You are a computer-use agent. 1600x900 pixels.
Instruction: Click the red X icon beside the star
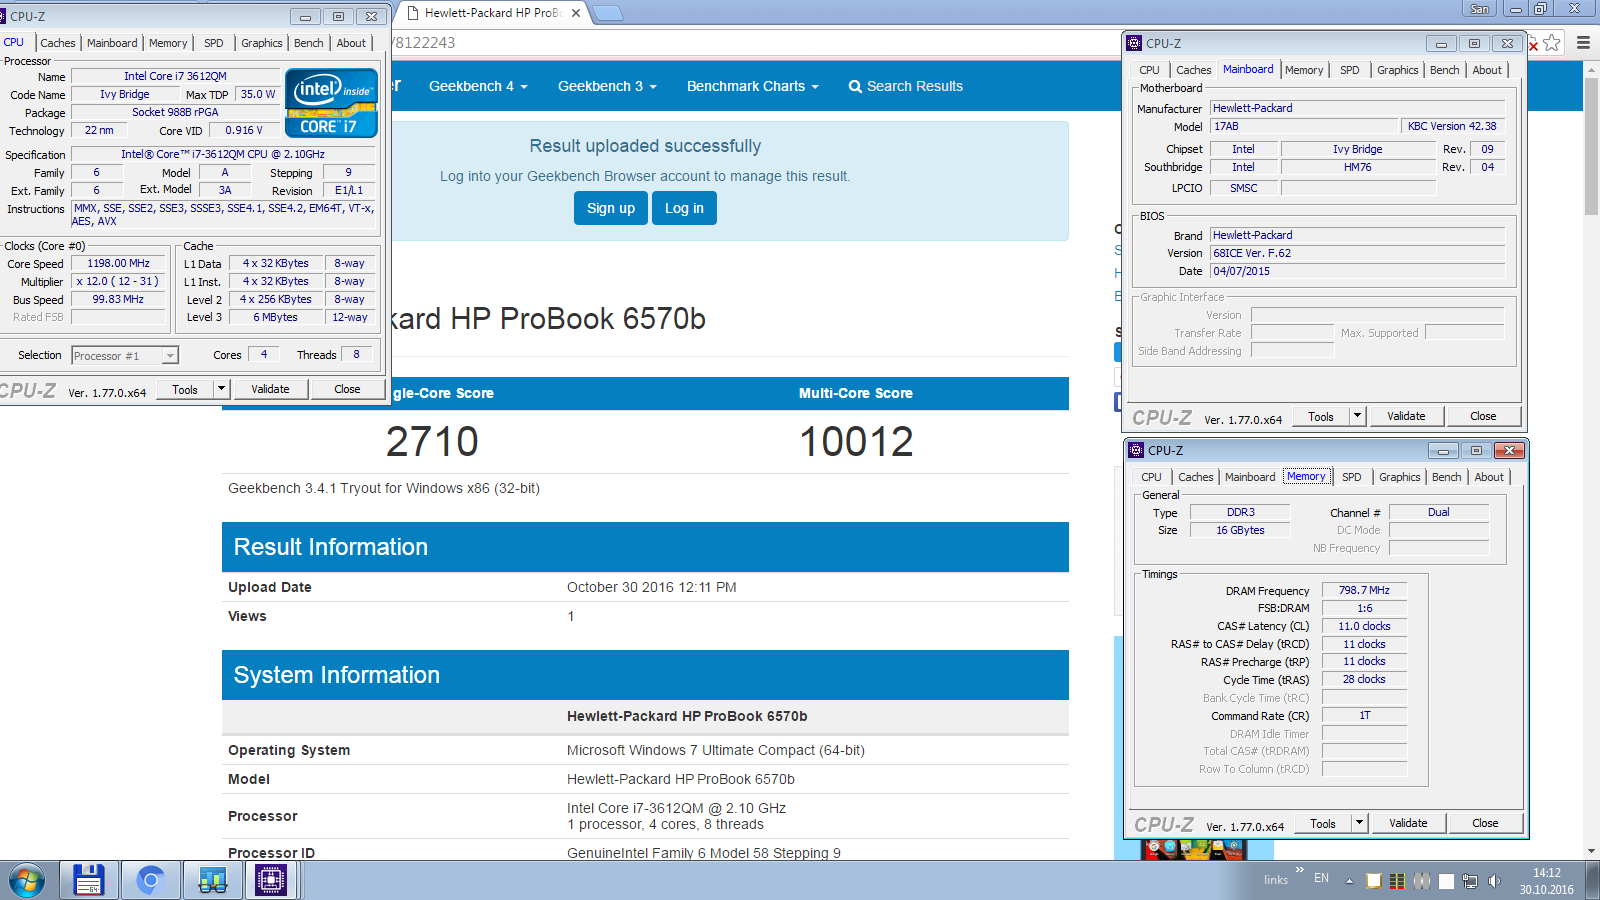pyautogui.click(x=1532, y=45)
